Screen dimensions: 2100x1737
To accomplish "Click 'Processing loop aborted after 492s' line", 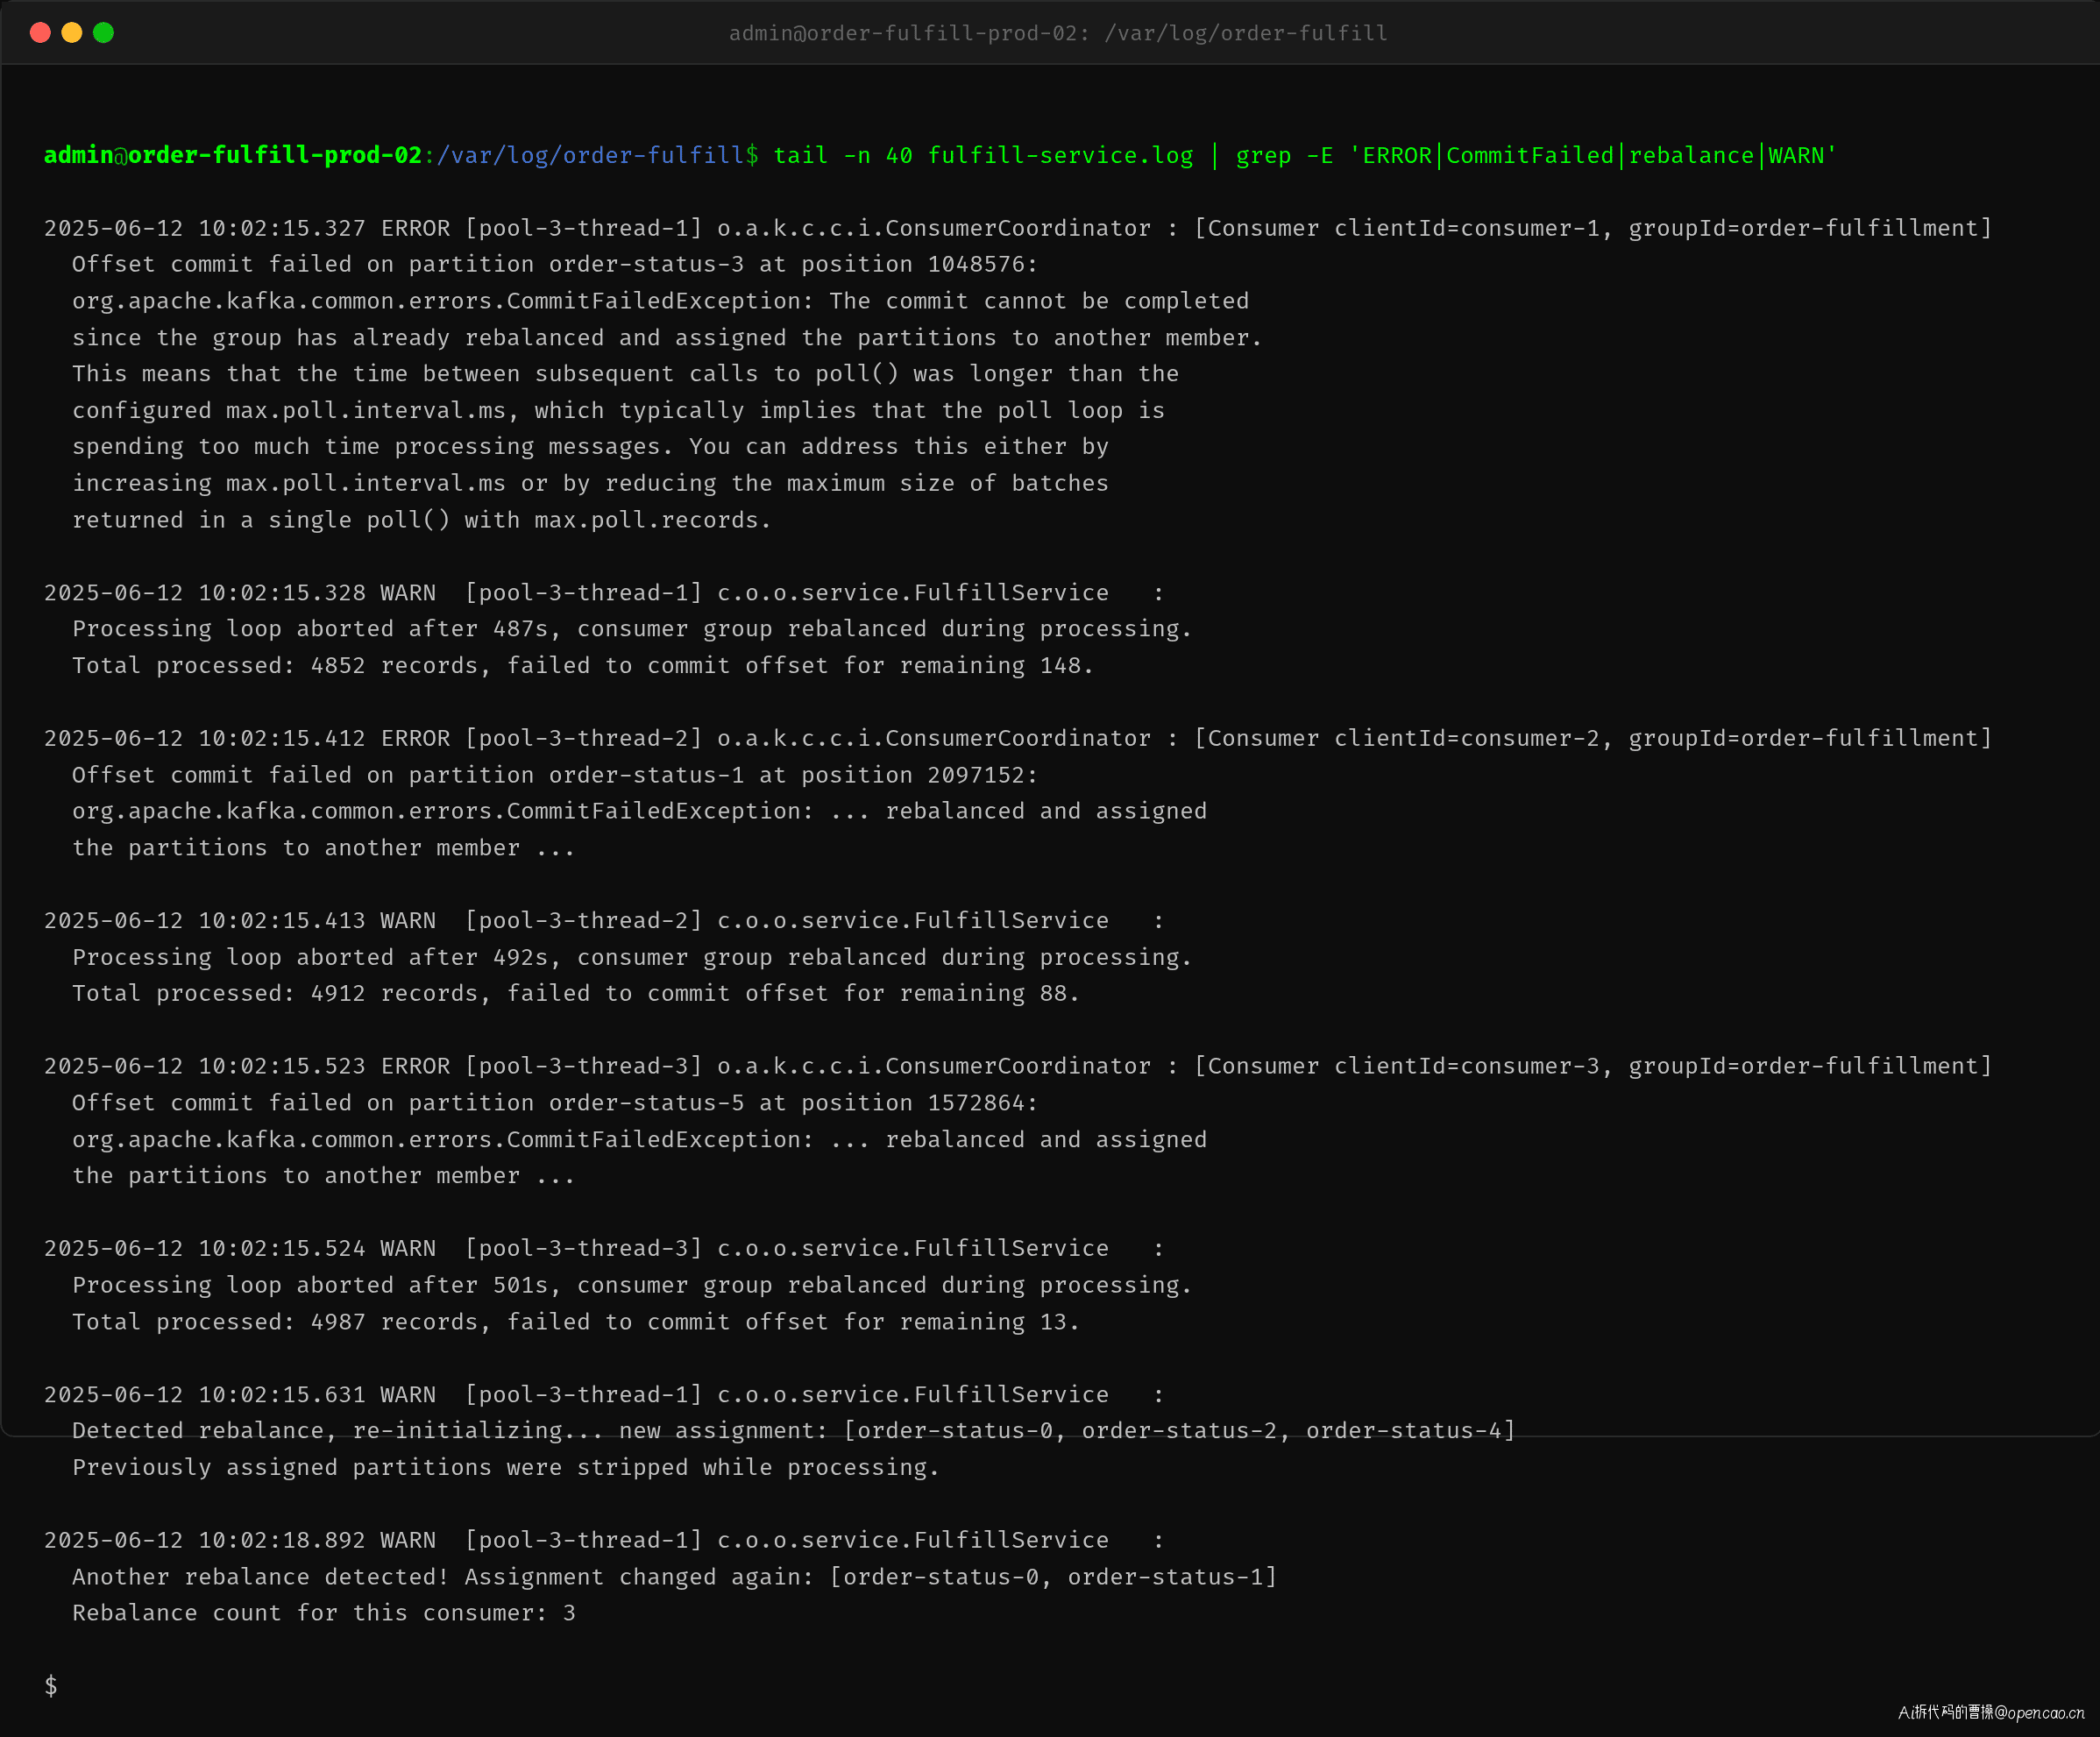I will click(632, 958).
